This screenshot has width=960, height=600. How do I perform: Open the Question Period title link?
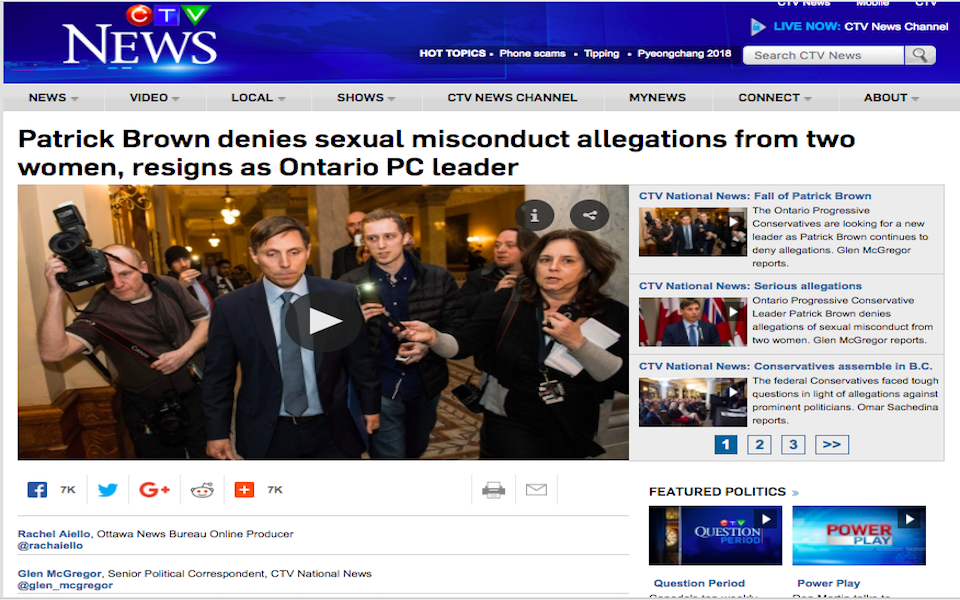point(699,583)
